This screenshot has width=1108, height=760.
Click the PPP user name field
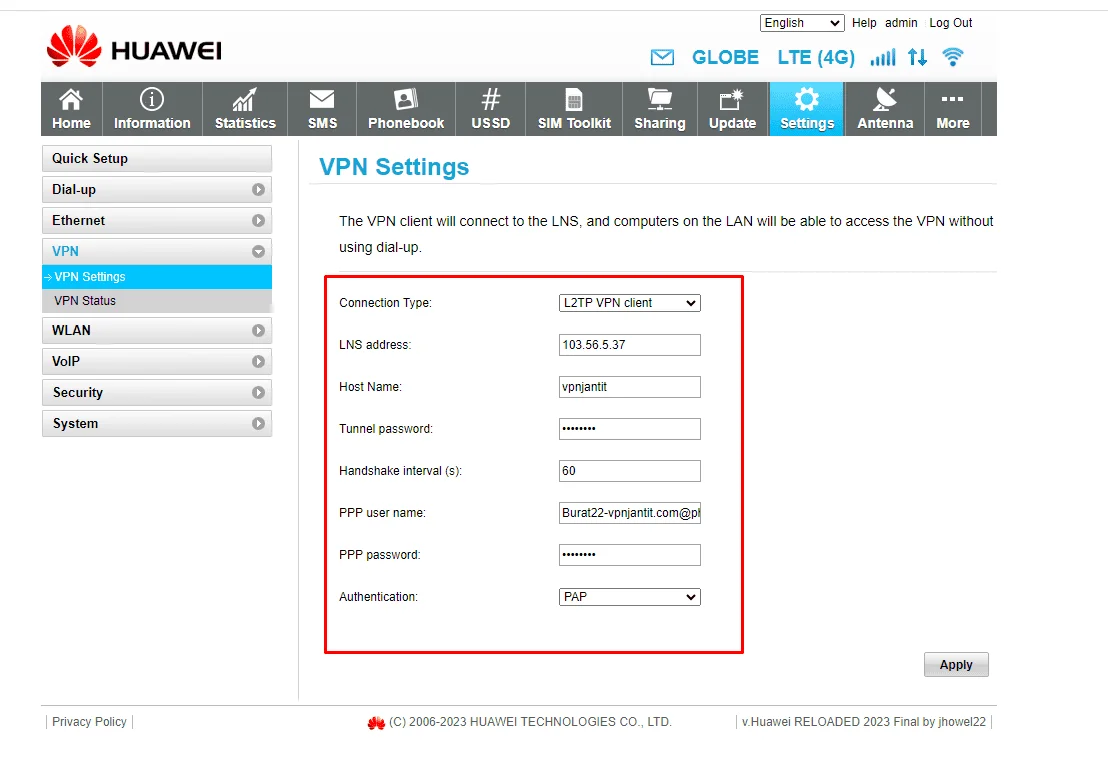tap(629, 513)
